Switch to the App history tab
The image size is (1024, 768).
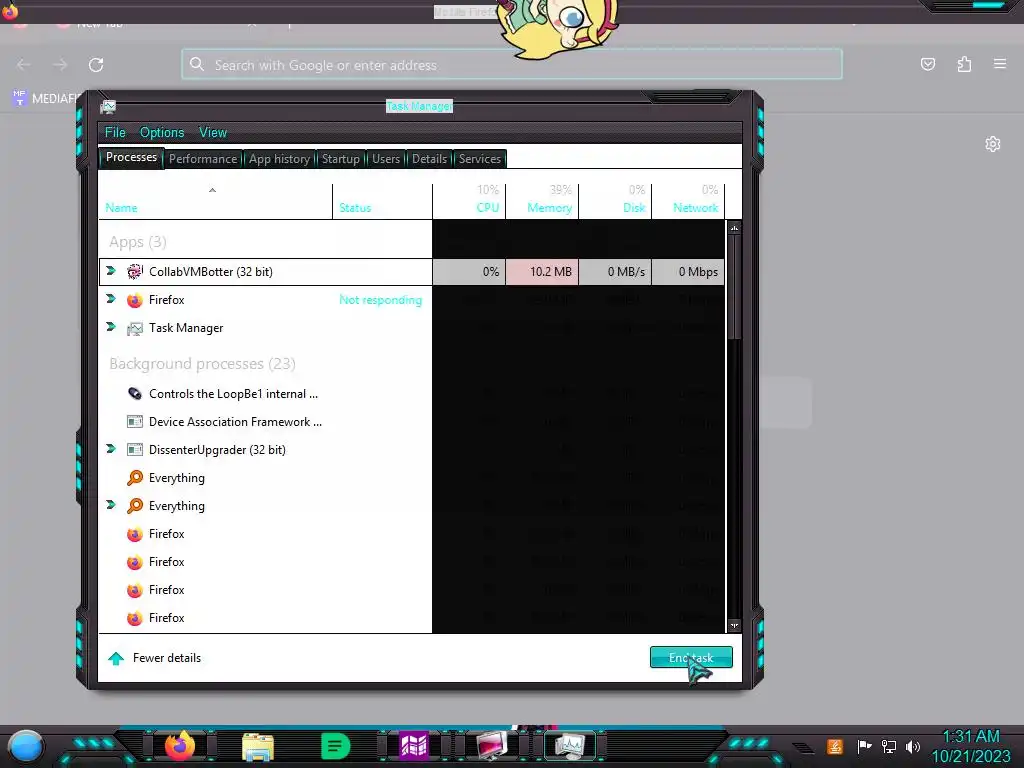pos(280,159)
